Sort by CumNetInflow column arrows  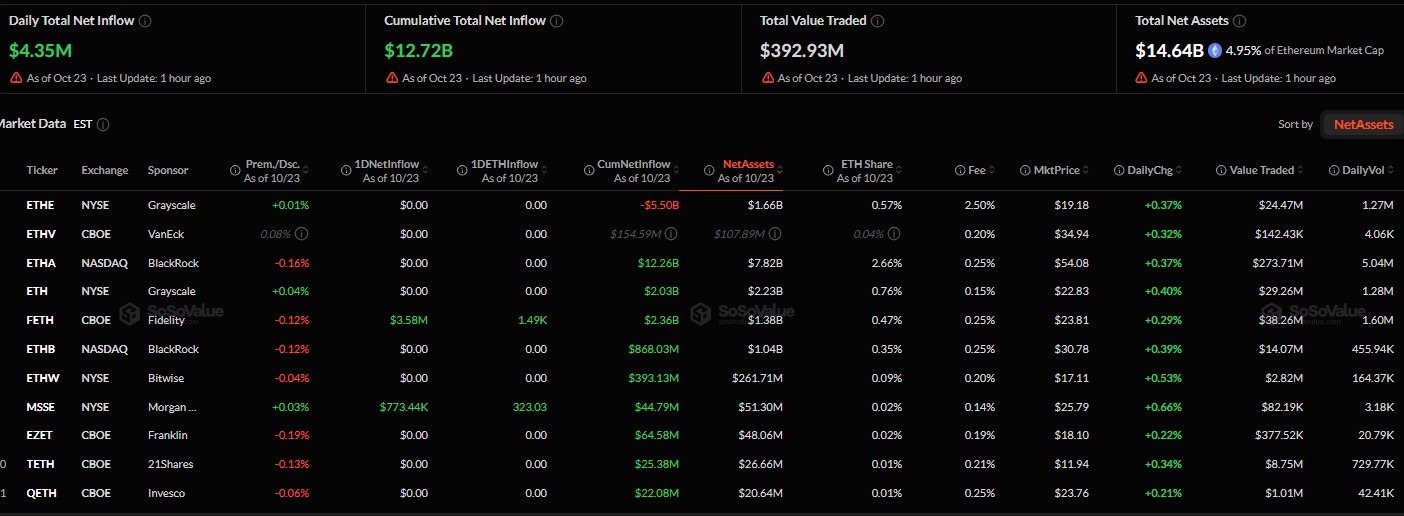(677, 171)
